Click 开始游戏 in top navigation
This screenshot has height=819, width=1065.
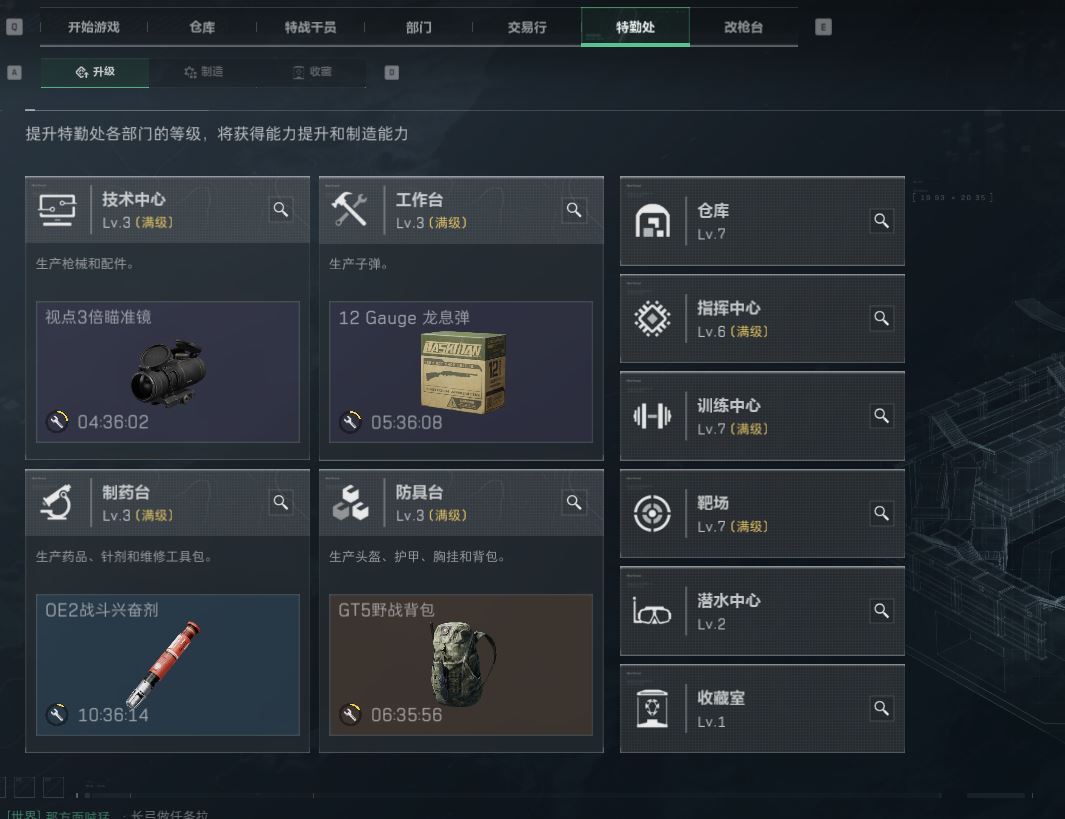point(94,27)
